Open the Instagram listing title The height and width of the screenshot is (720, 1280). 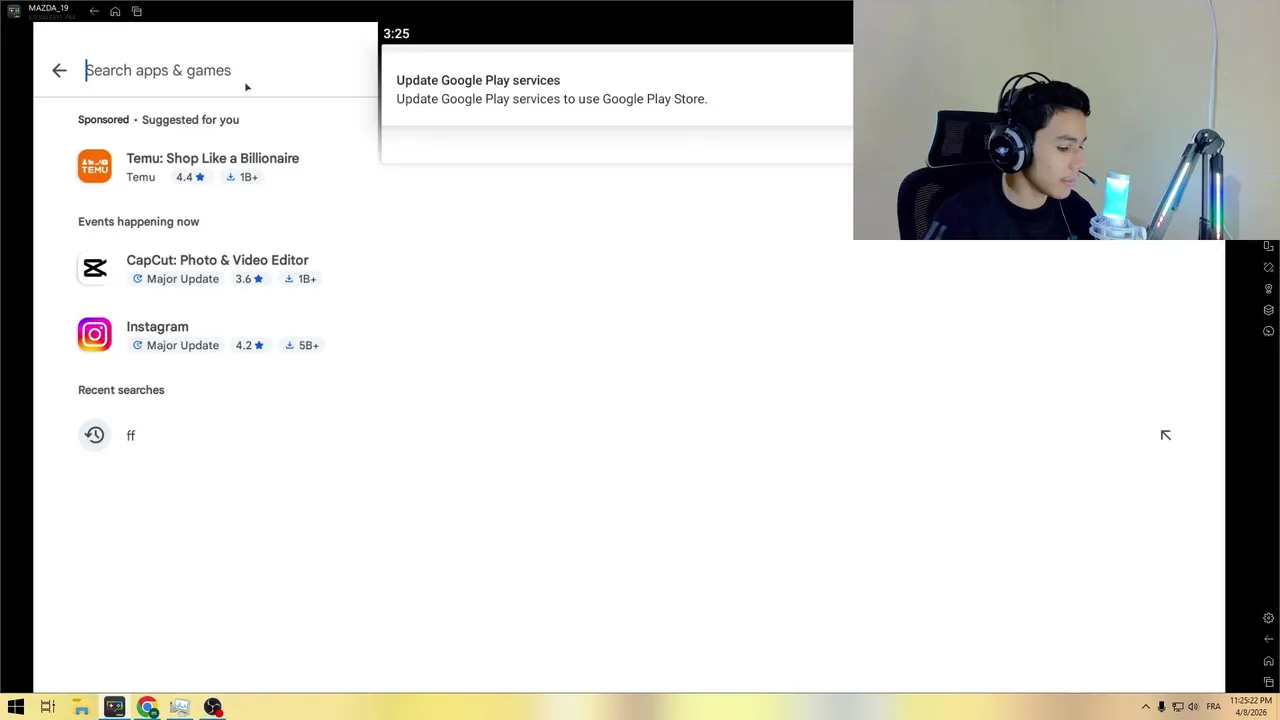pos(157,327)
